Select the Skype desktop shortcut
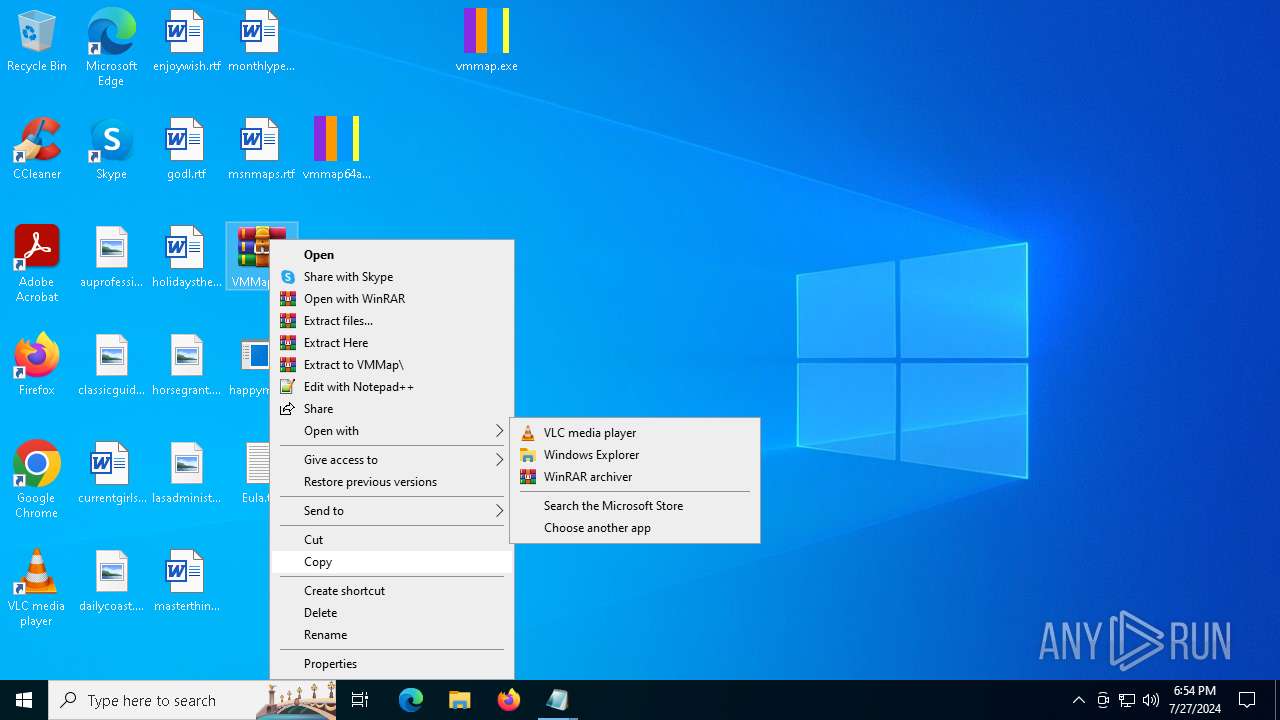1280x720 pixels. click(x=111, y=150)
